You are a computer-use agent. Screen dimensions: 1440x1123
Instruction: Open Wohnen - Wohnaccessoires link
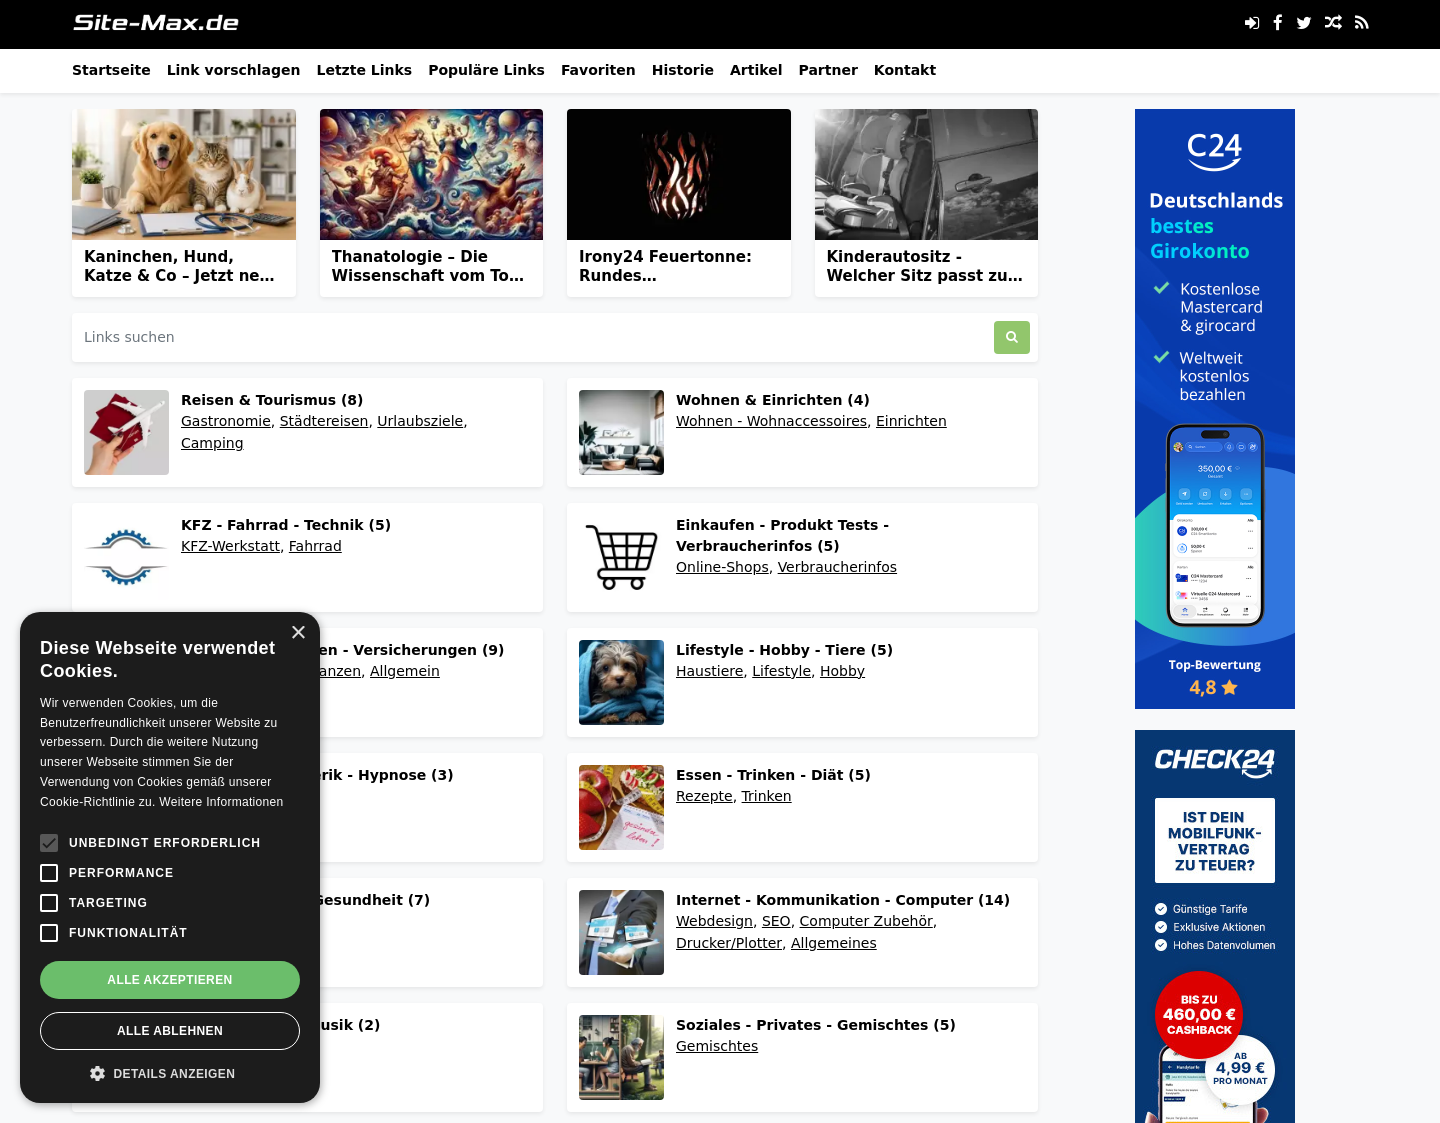(771, 421)
